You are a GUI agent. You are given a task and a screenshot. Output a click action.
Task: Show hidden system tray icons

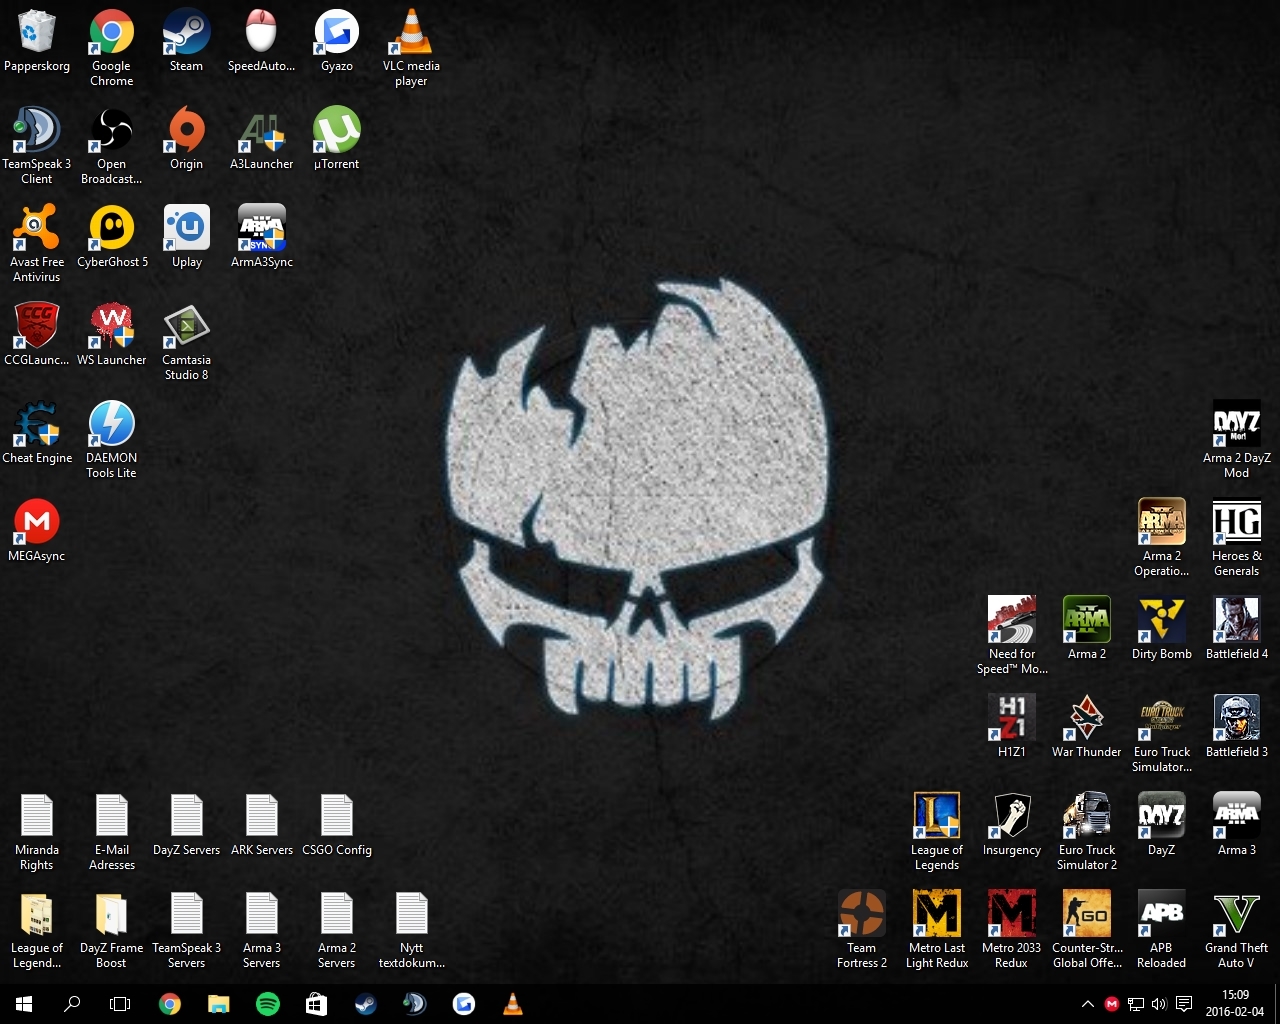1088,1004
